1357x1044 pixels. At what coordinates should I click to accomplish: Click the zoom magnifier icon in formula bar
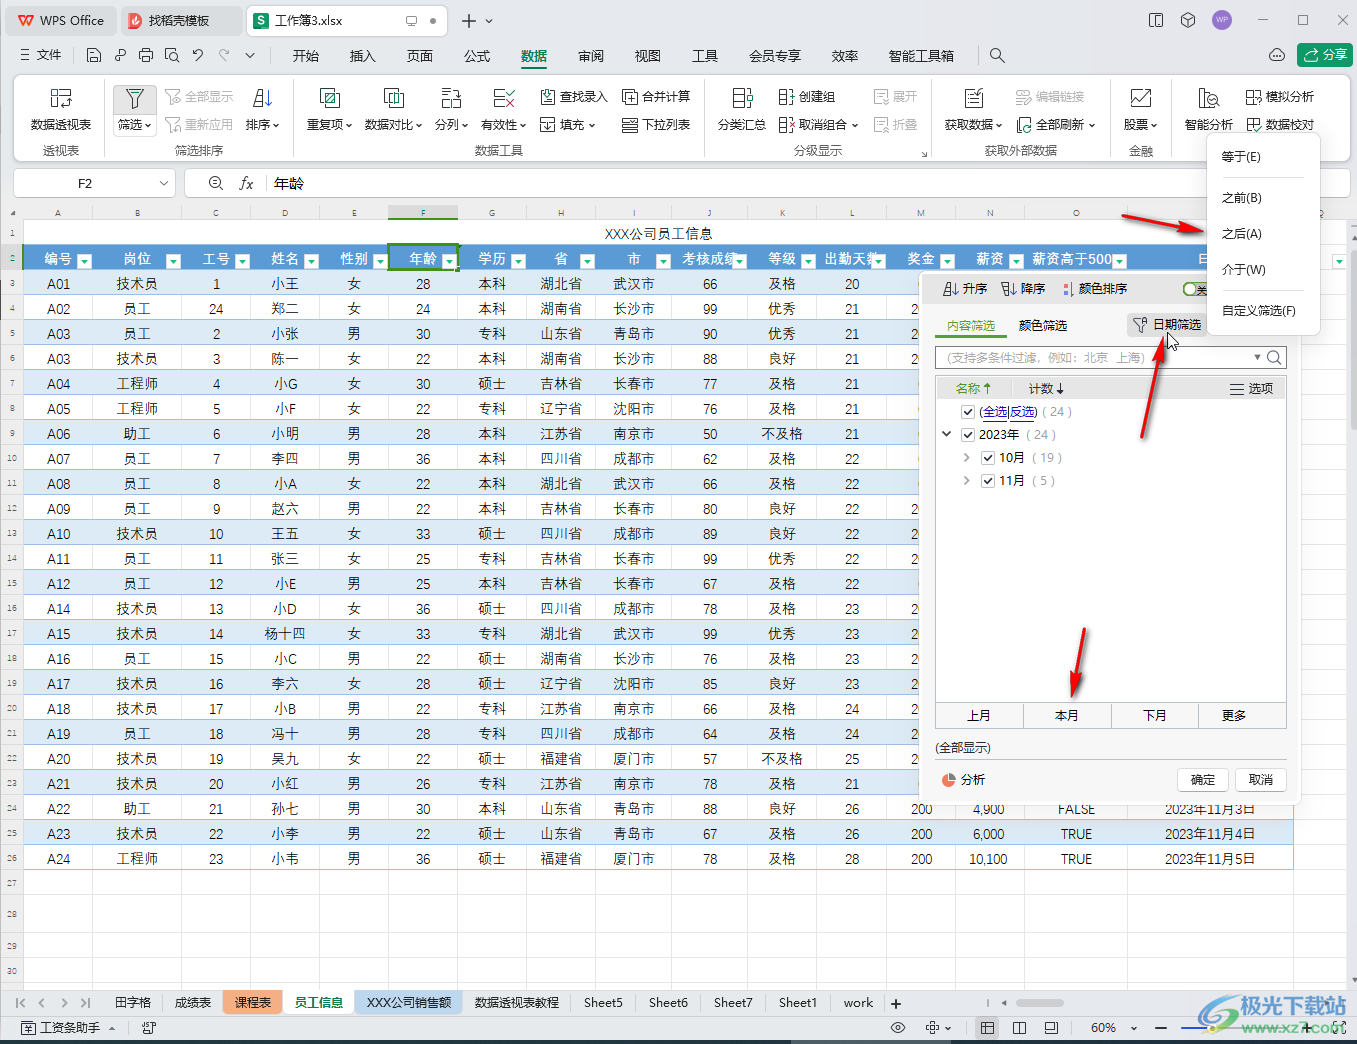pyautogui.click(x=216, y=183)
